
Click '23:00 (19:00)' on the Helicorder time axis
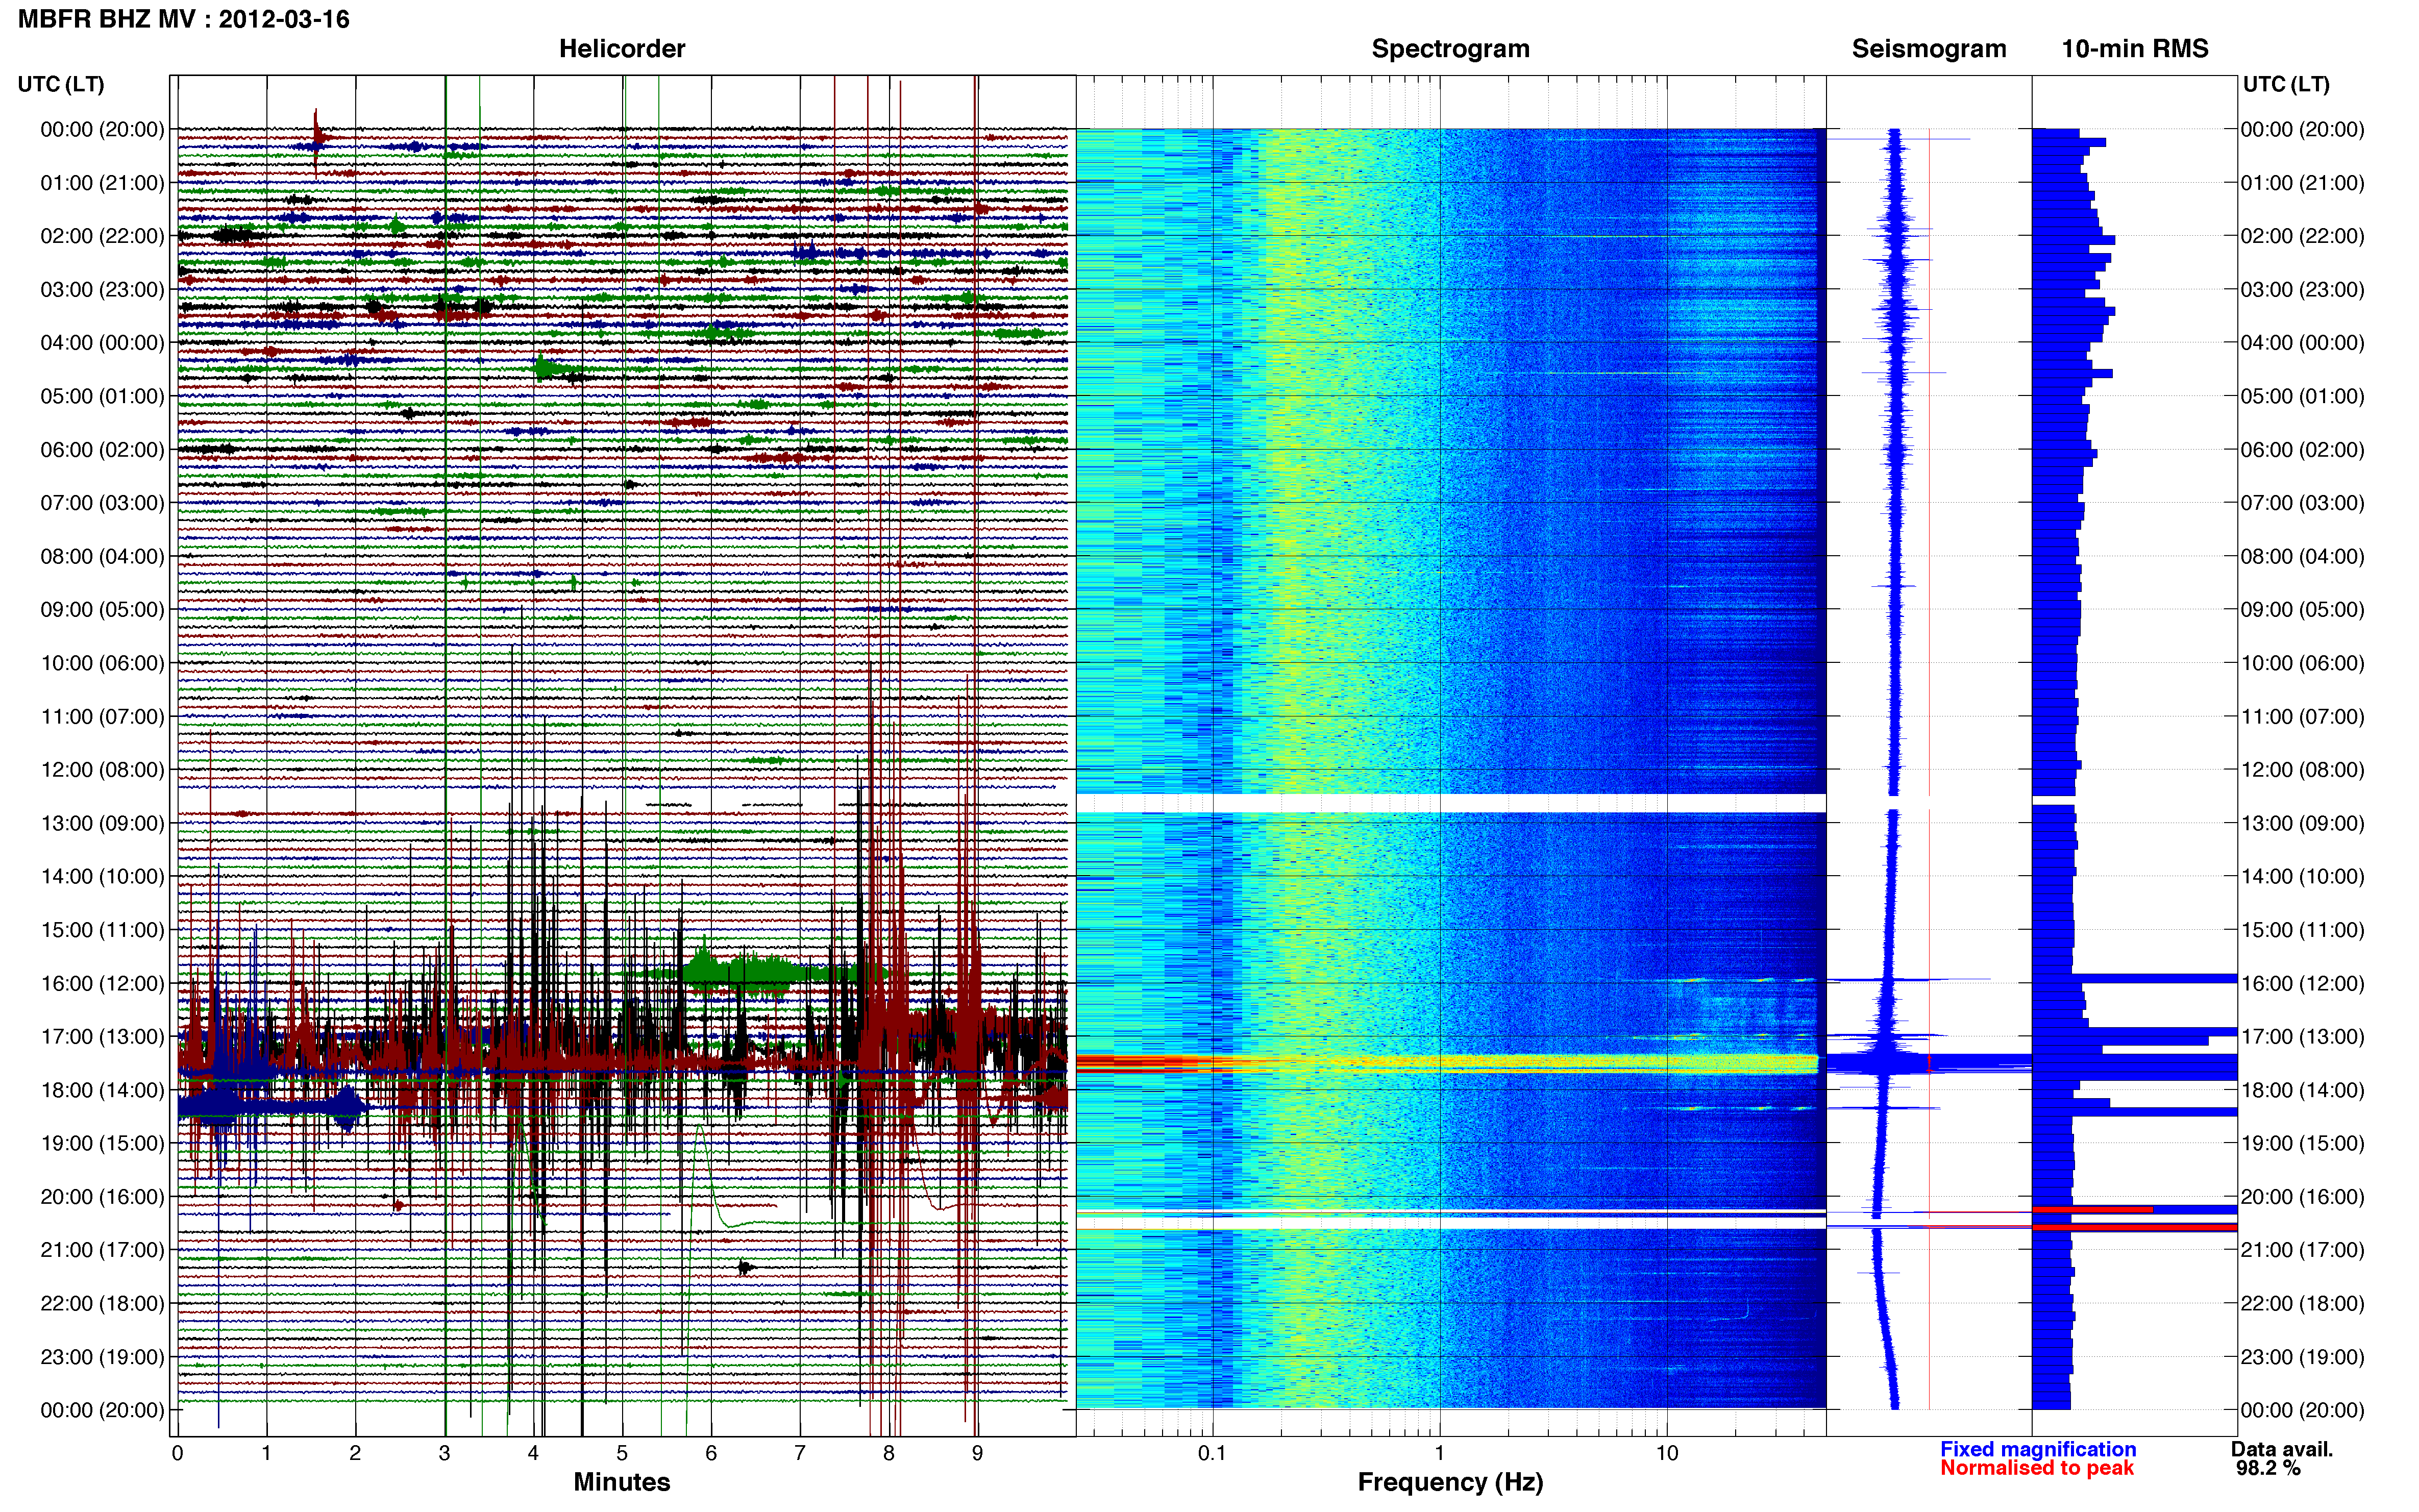point(102,1357)
